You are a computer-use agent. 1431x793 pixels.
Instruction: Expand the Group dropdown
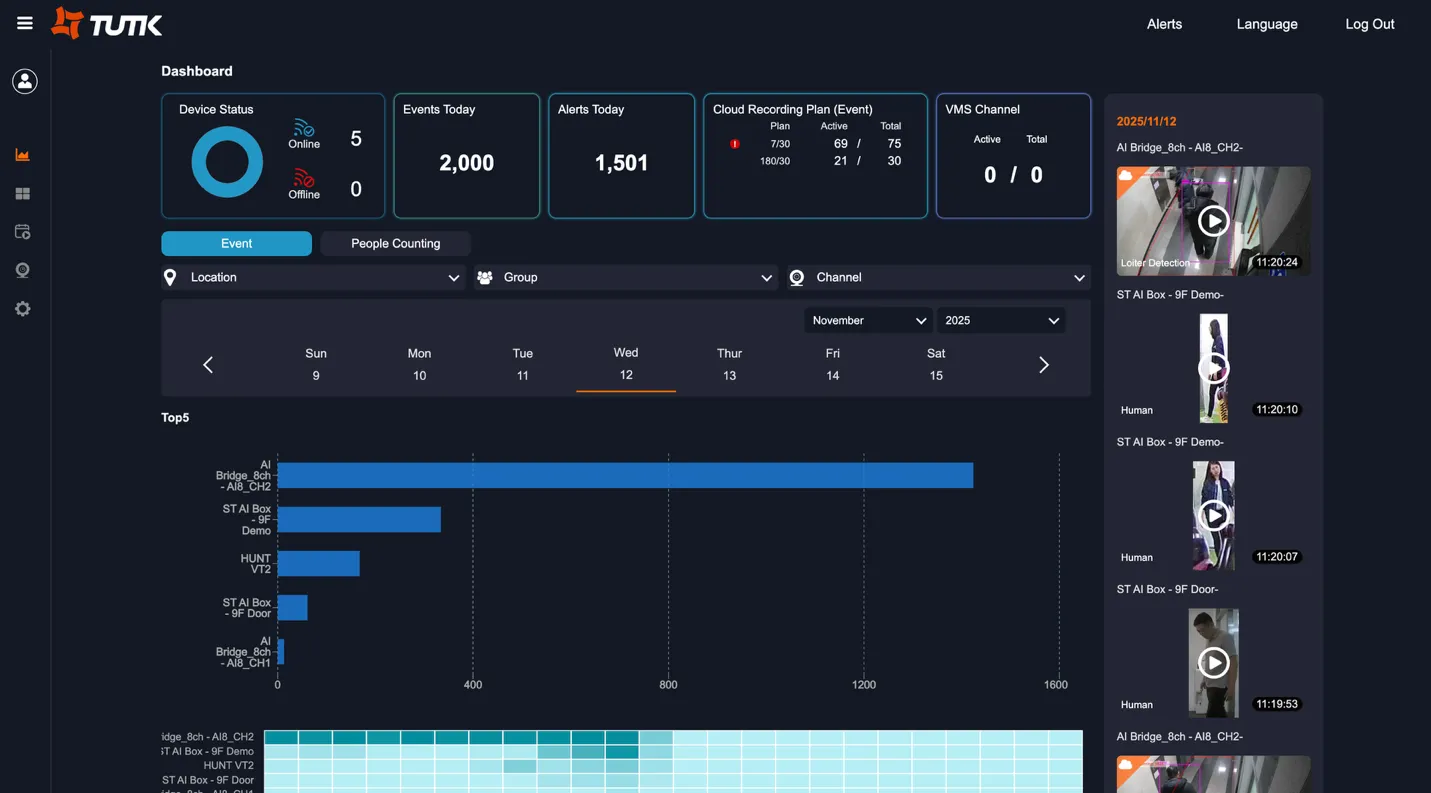[x=625, y=277]
